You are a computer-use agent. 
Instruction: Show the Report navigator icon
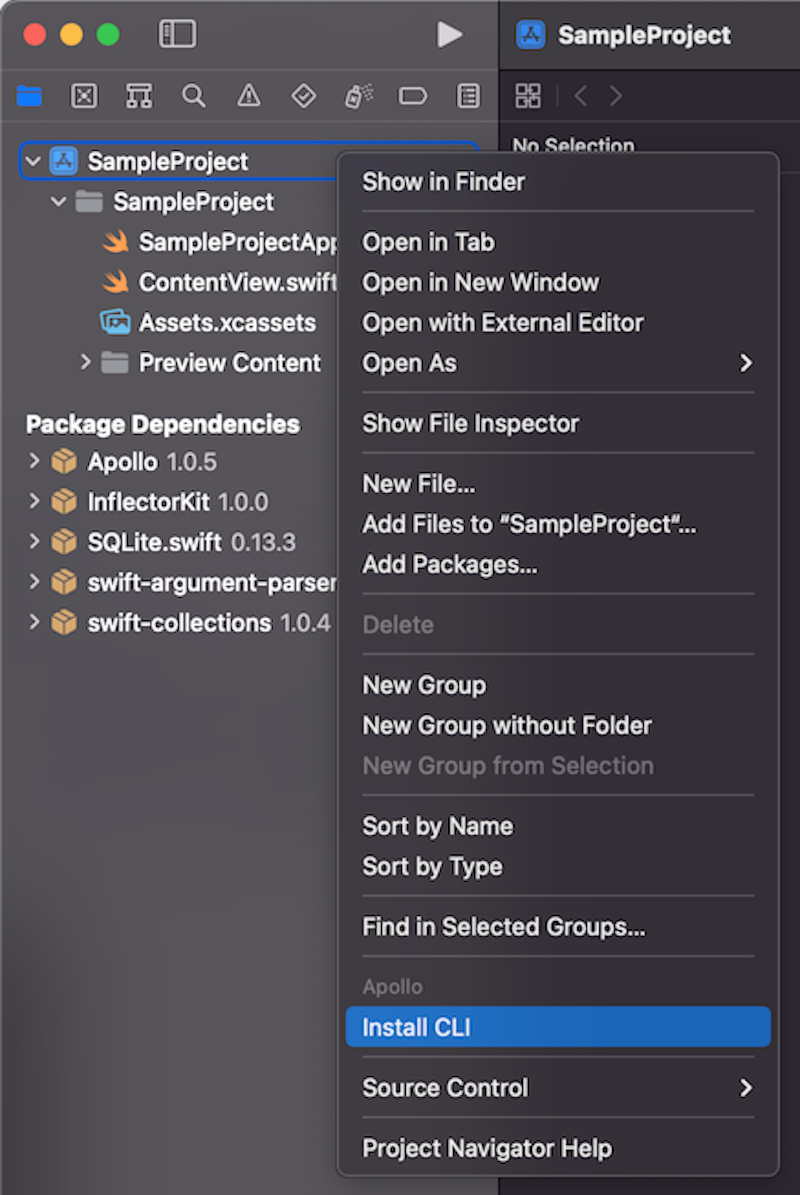click(467, 96)
